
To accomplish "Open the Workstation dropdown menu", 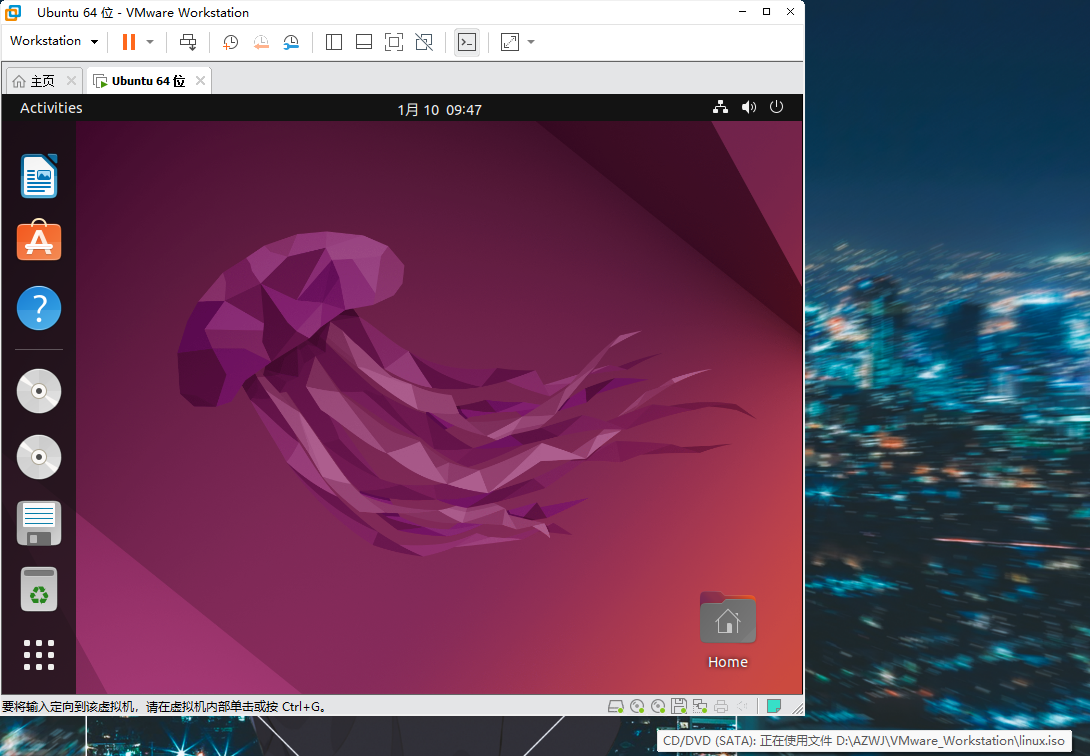I will pyautogui.click(x=54, y=41).
